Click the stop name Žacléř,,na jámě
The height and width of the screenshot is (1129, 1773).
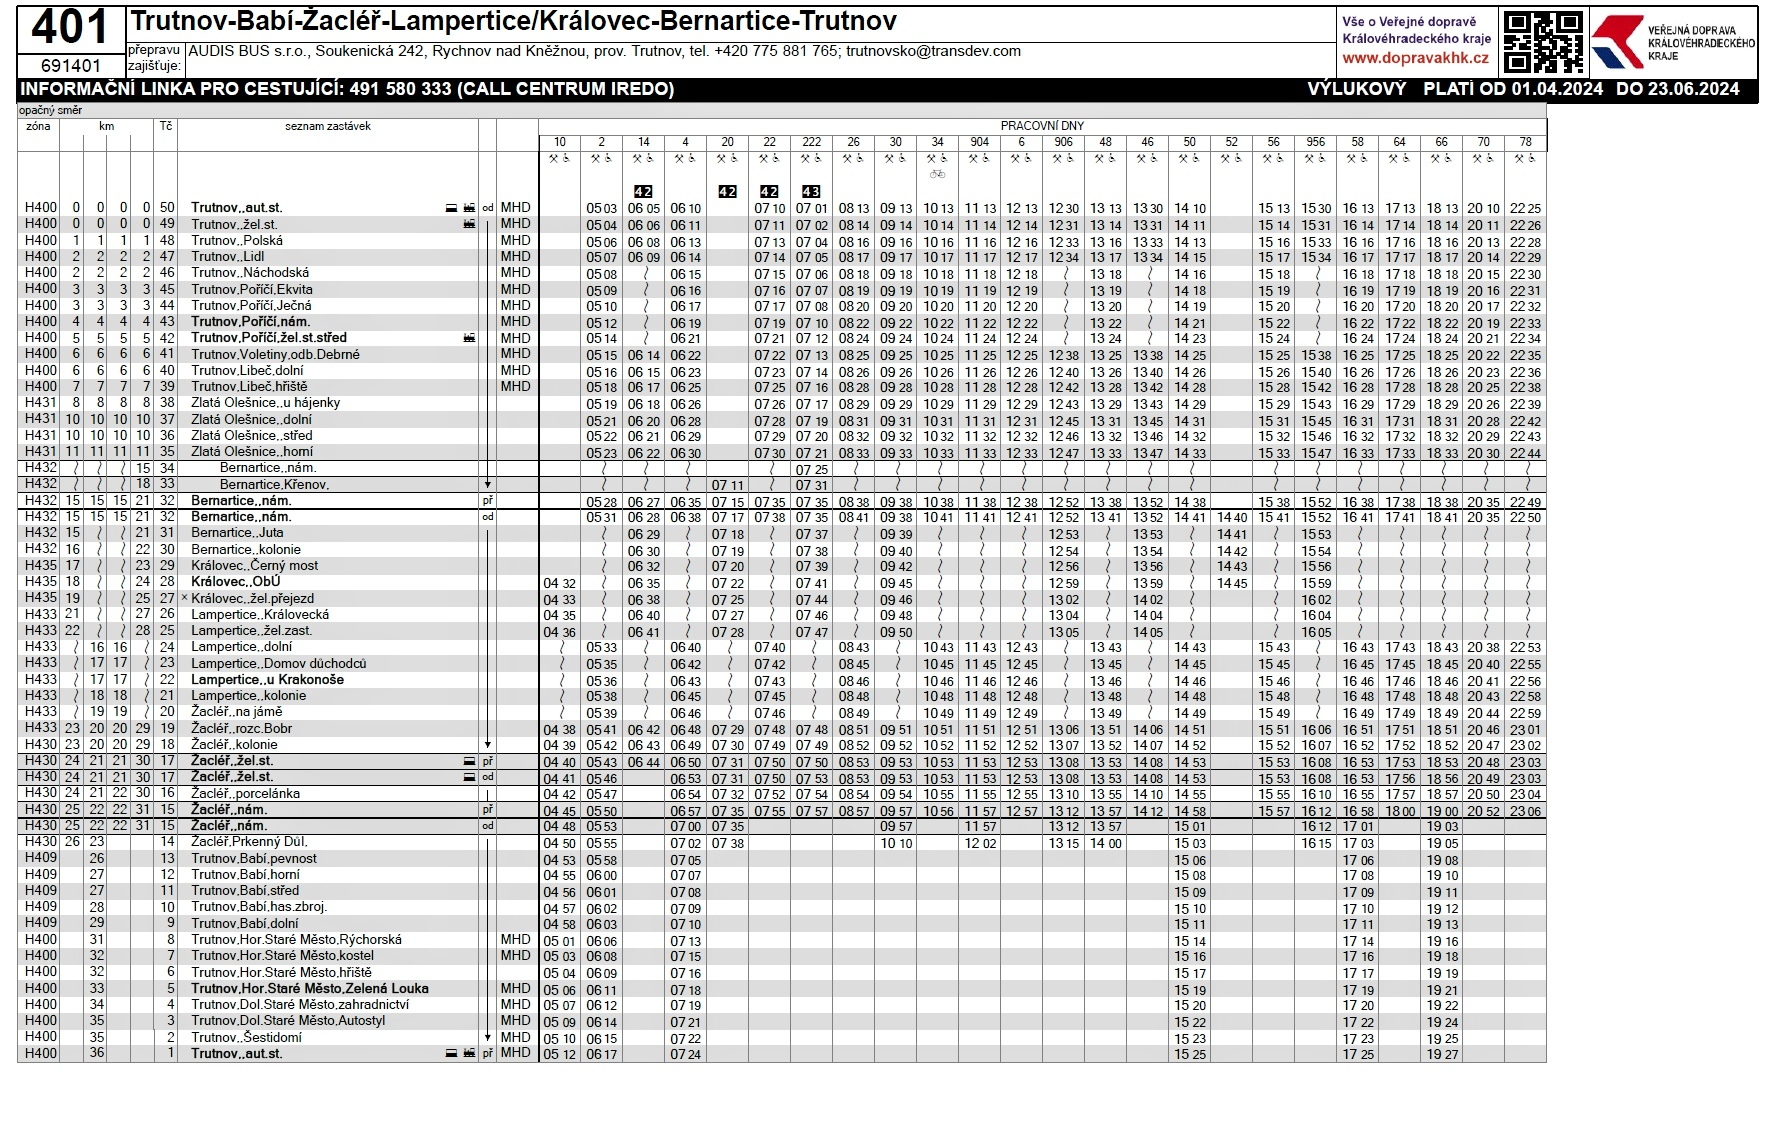tap(236, 712)
